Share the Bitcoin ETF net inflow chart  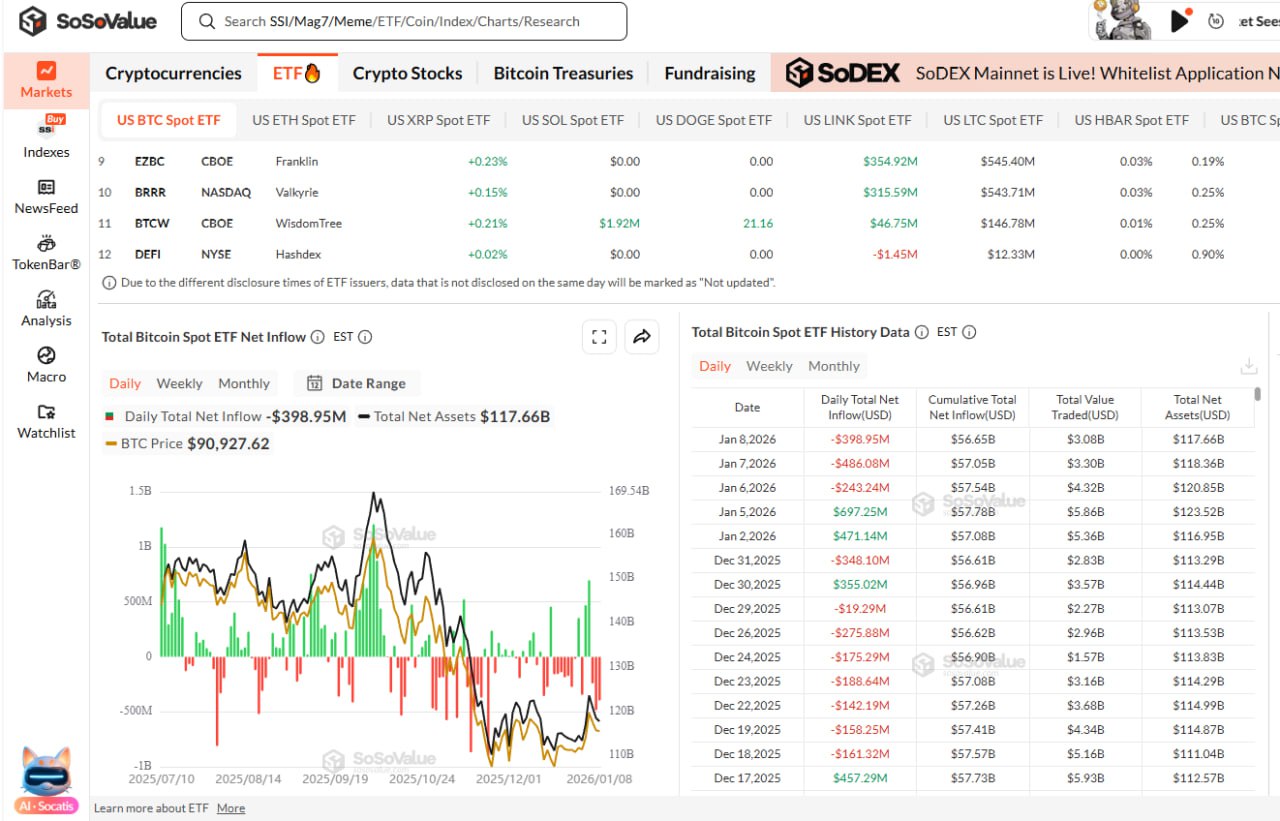pyautogui.click(x=642, y=338)
